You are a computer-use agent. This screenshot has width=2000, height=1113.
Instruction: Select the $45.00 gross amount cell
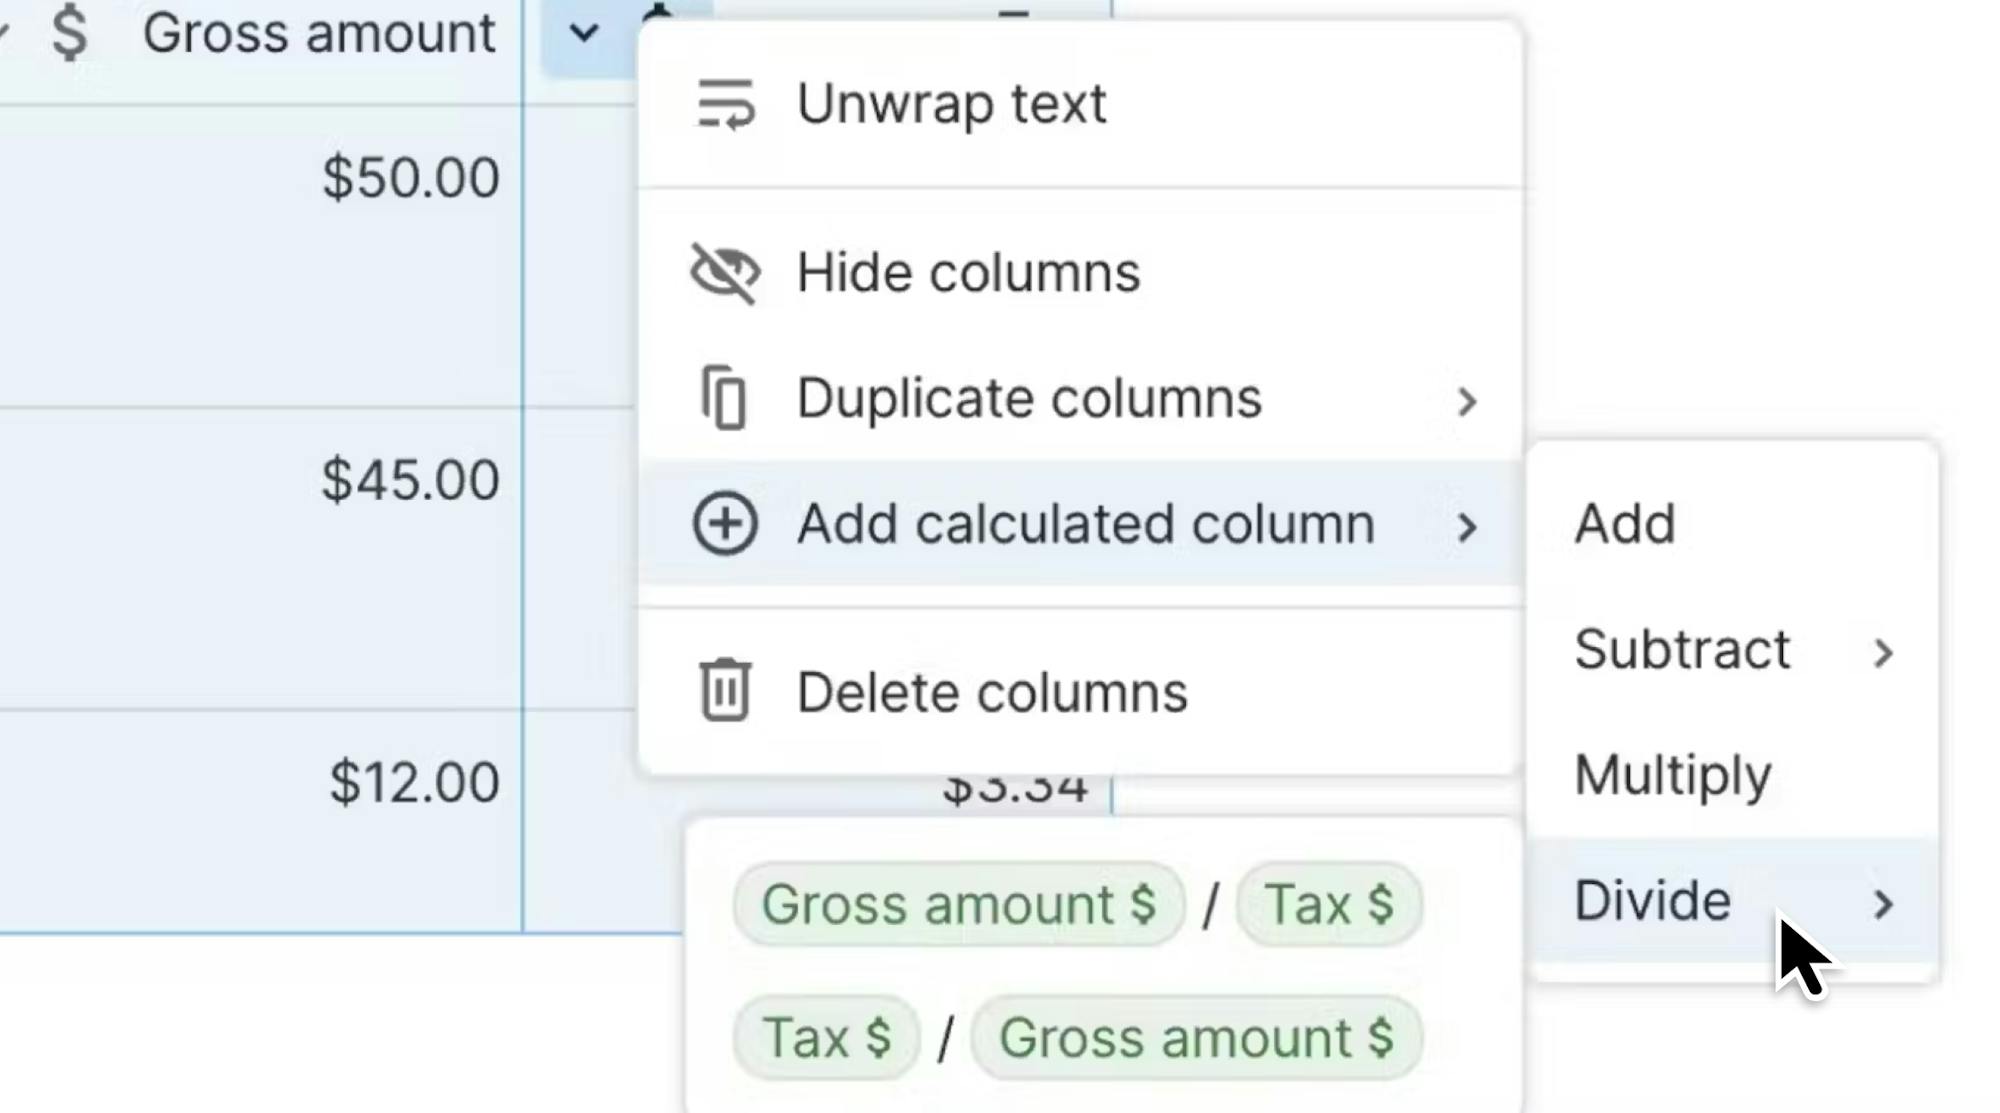coord(410,480)
